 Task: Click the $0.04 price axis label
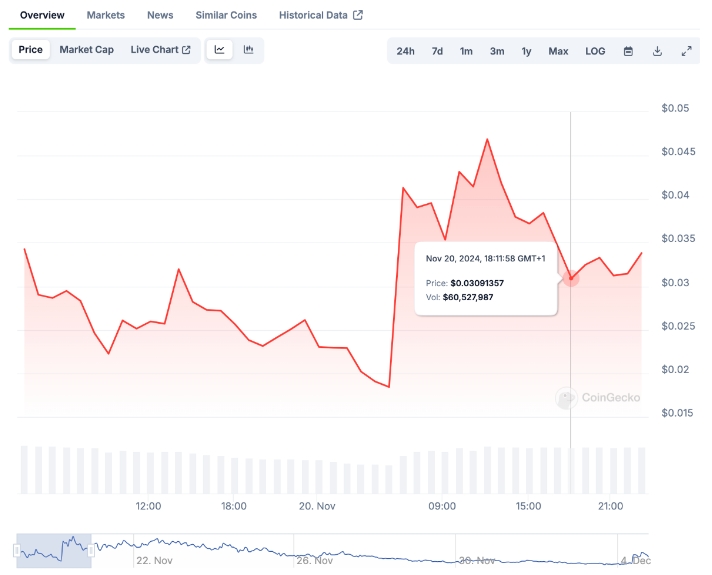pos(675,195)
